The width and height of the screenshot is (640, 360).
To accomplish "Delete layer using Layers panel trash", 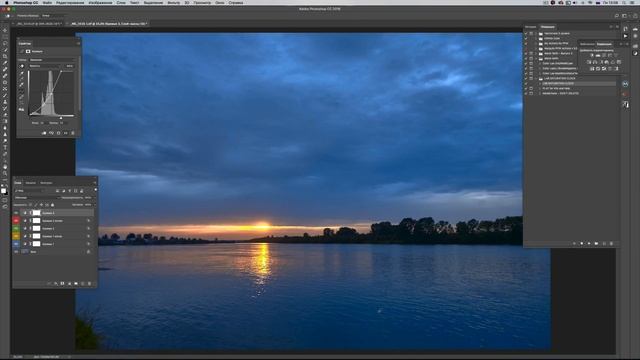I will (89, 283).
